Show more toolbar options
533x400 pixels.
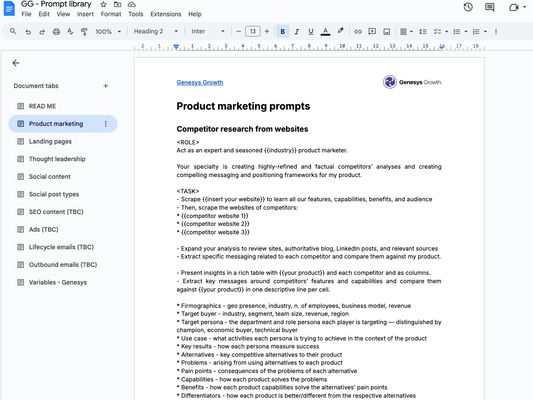tap(496, 32)
